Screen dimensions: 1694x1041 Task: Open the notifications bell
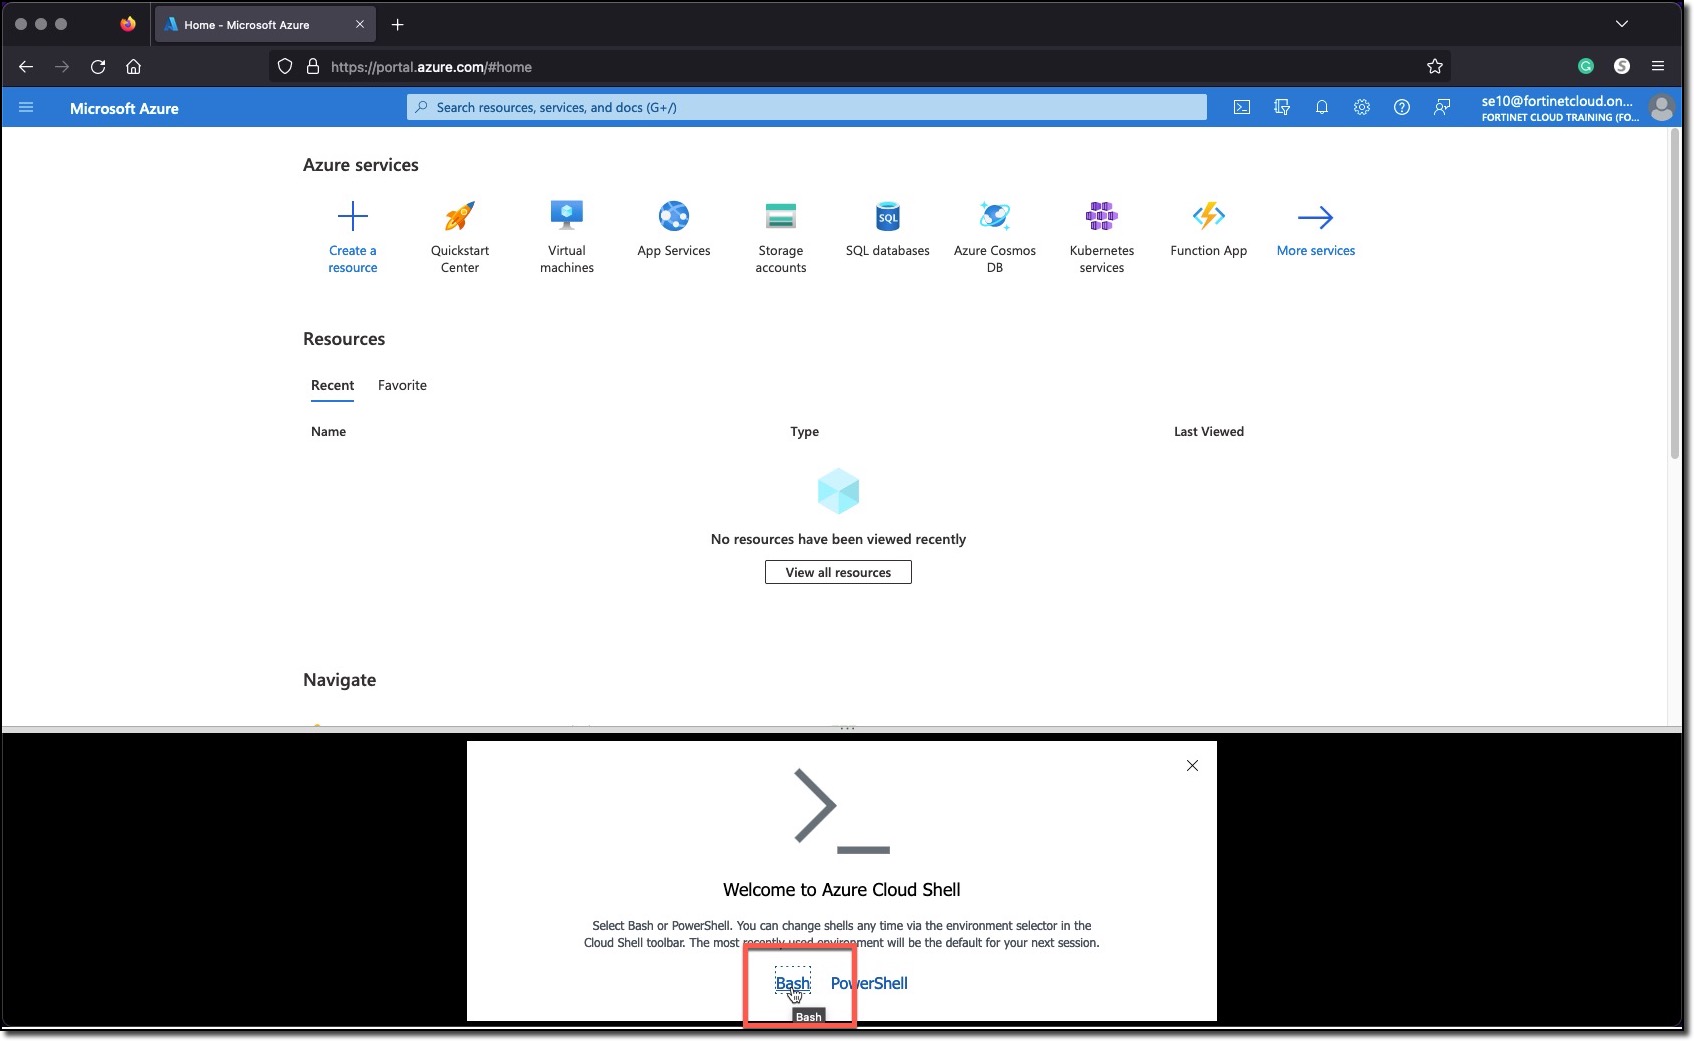pos(1322,107)
